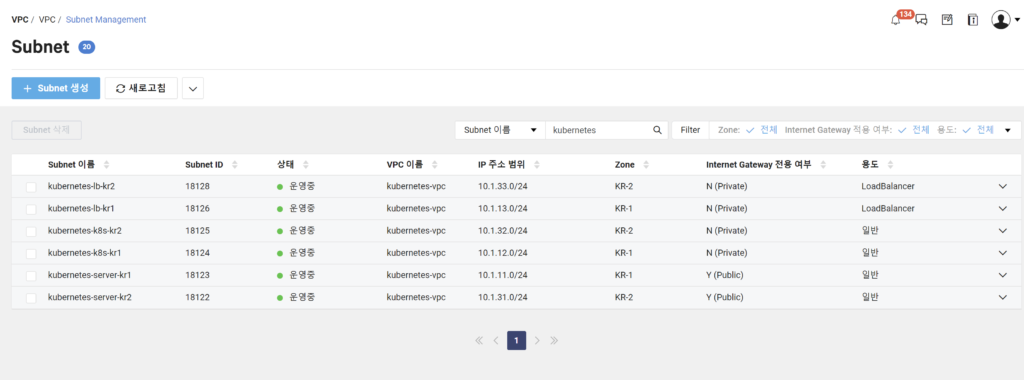The width and height of the screenshot is (1024, 380).
Task: Click LoadBalancer usage for kubernetes-lb-kr2
Action: point(888,187)
